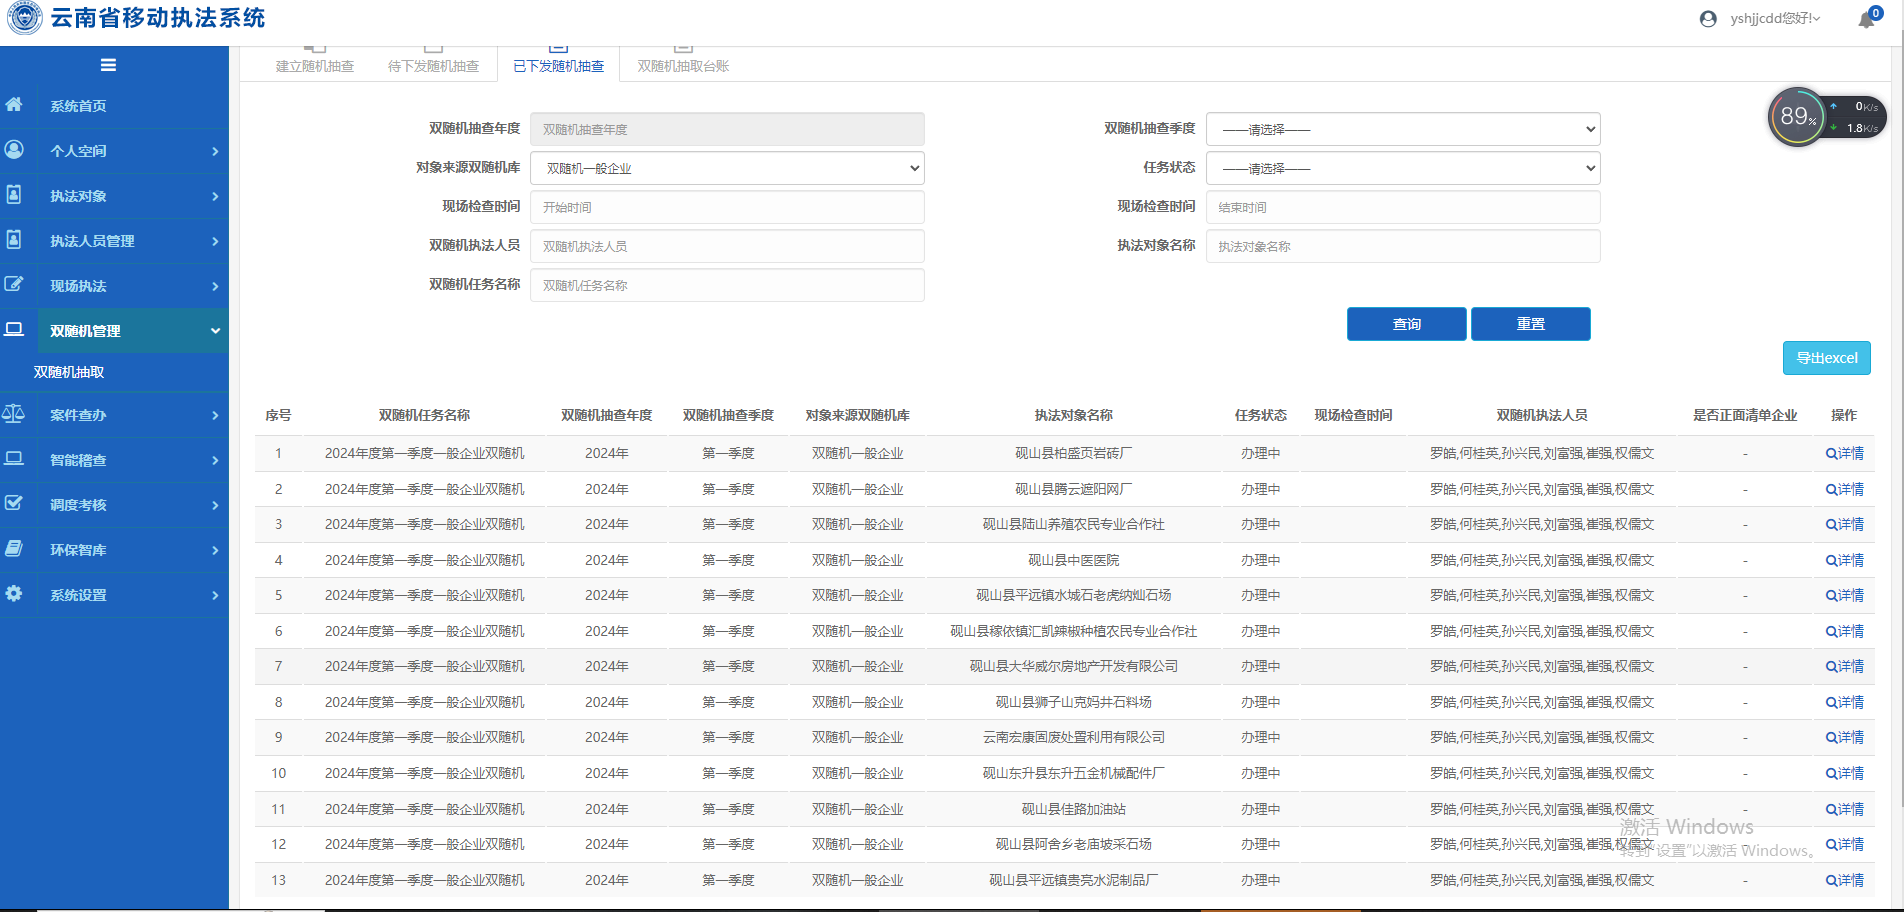The height and width of the screenshot is (912, 1904).
Task: Click the 导出excel export button
Action: (1826, 358)
